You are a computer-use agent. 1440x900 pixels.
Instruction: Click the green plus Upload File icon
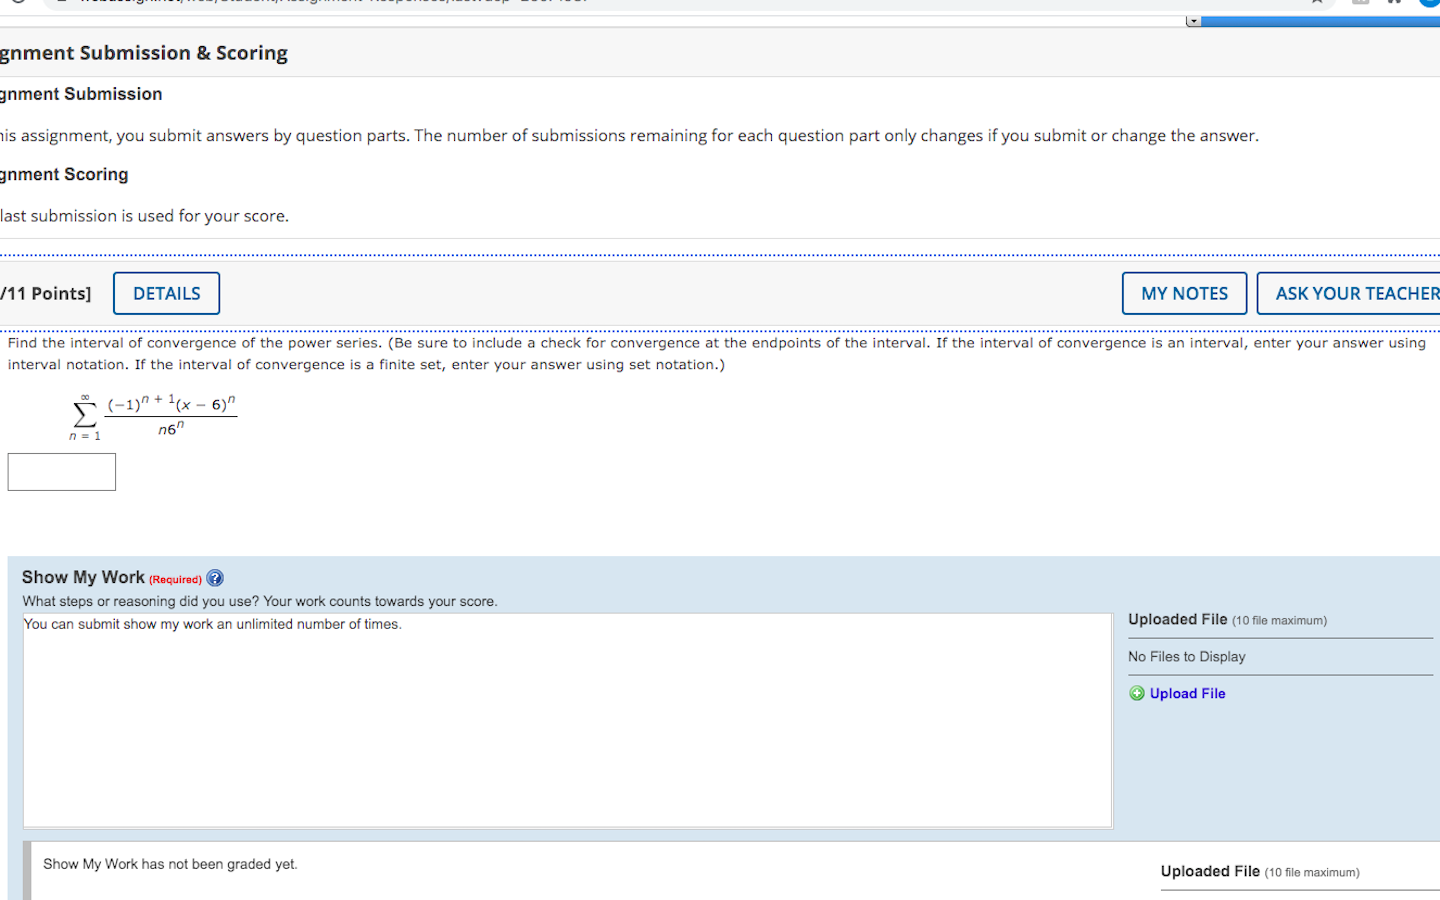pyautogui.click(x=1137, y=693)
